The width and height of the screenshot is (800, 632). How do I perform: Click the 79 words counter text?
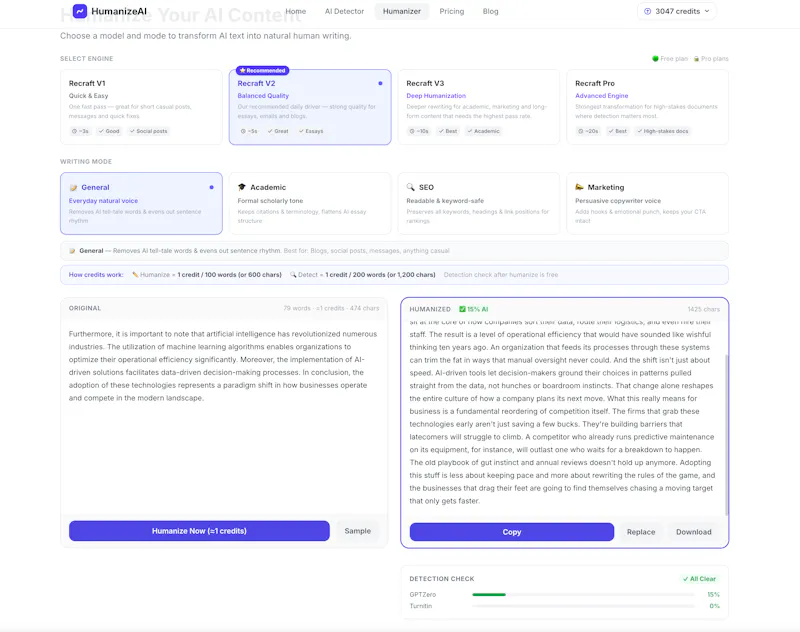297,308
